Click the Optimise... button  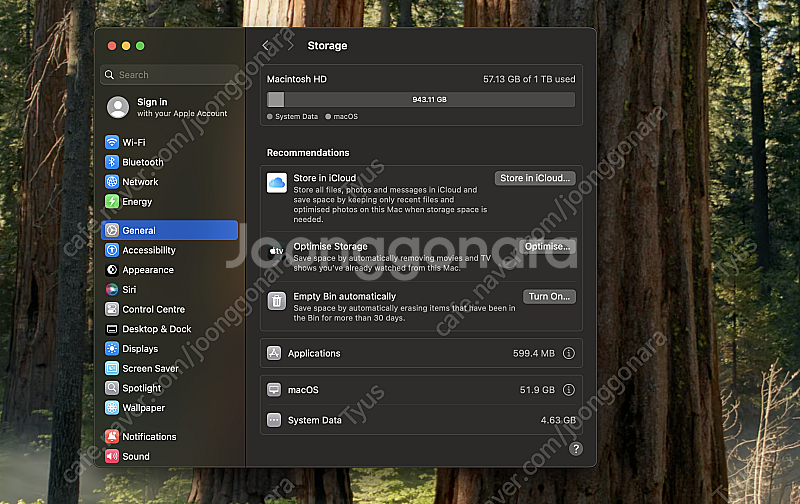[547, 246]
